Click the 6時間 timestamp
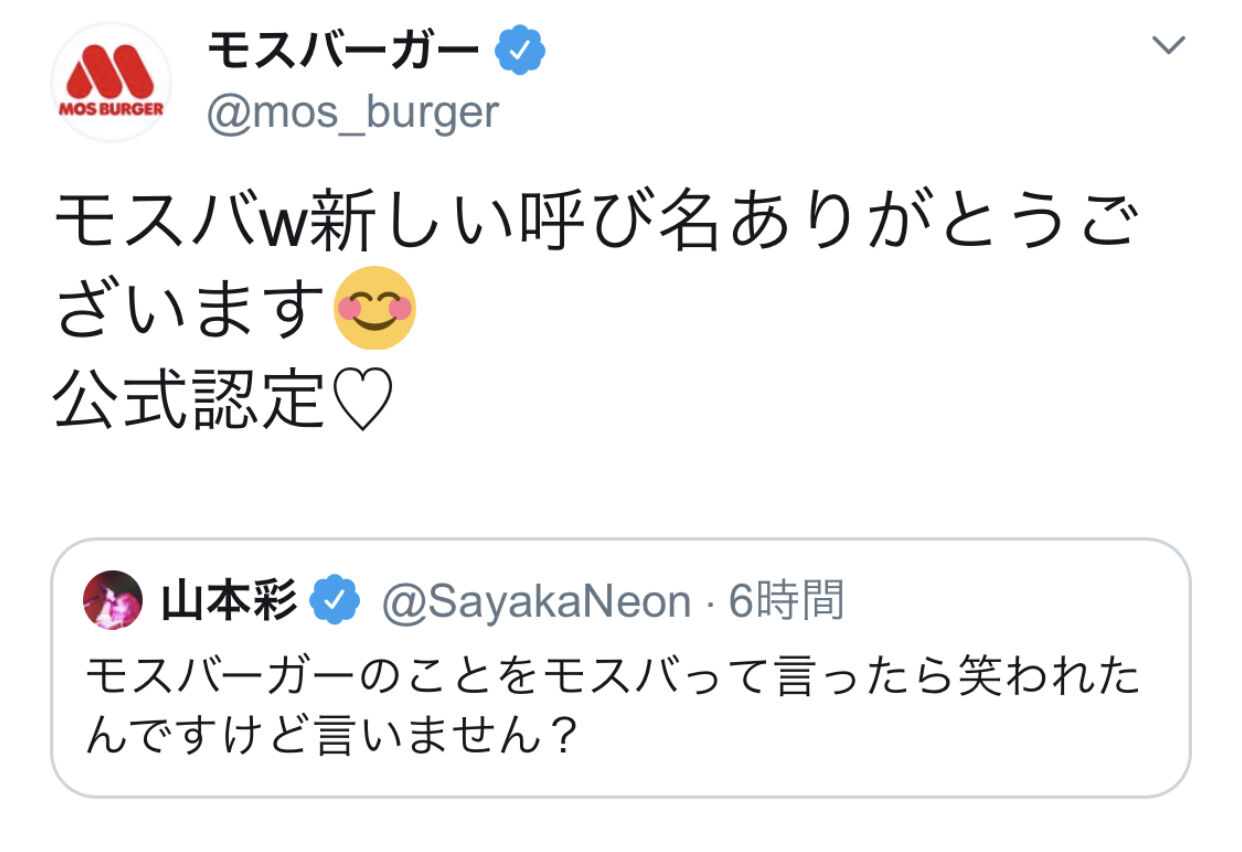 pyautogui.click(x=786, y=601)
